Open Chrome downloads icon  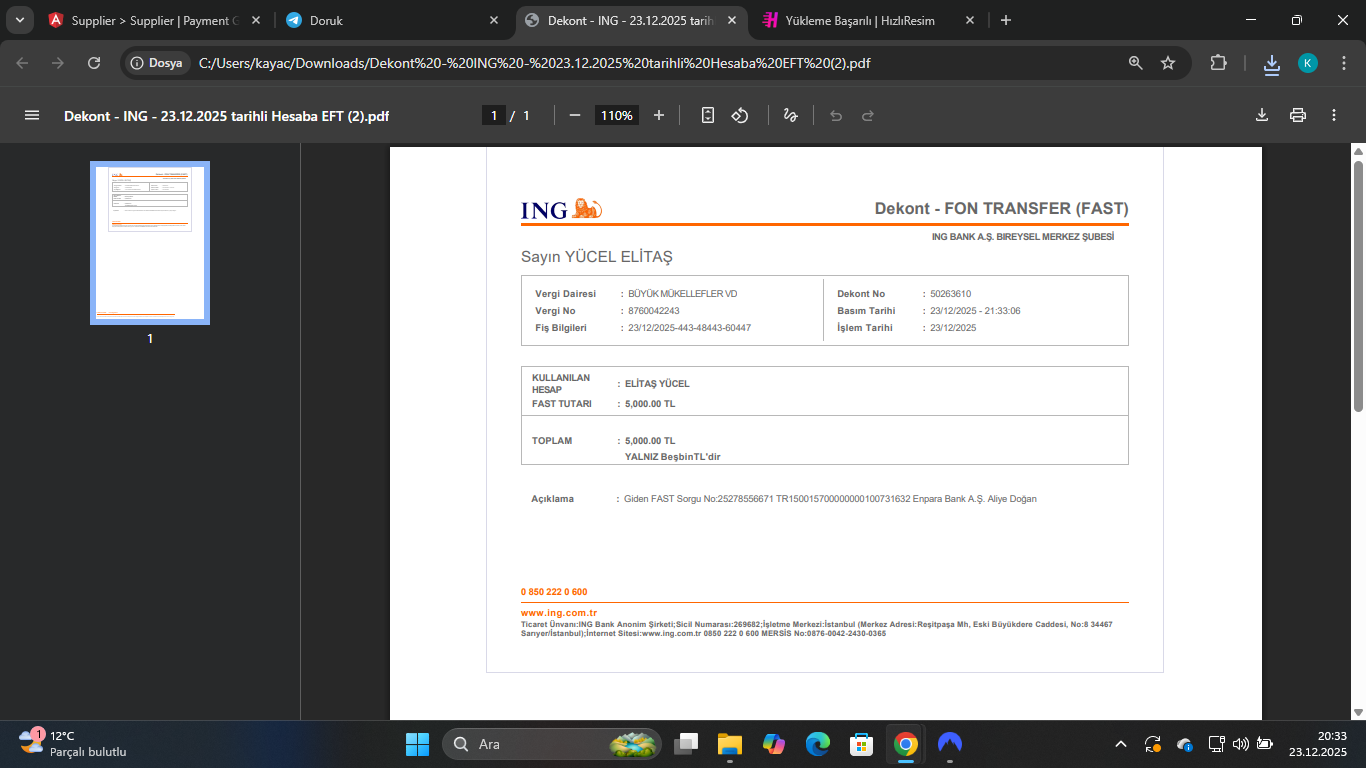[x=1272, y=64]
